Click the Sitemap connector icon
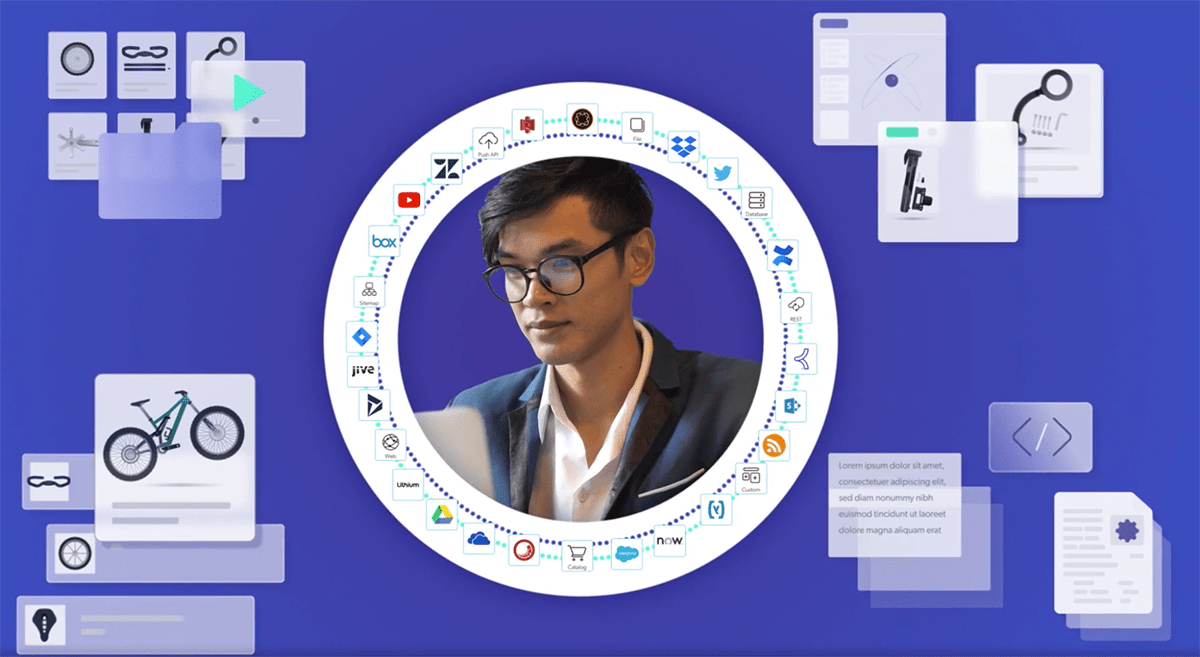 point(370,291)
